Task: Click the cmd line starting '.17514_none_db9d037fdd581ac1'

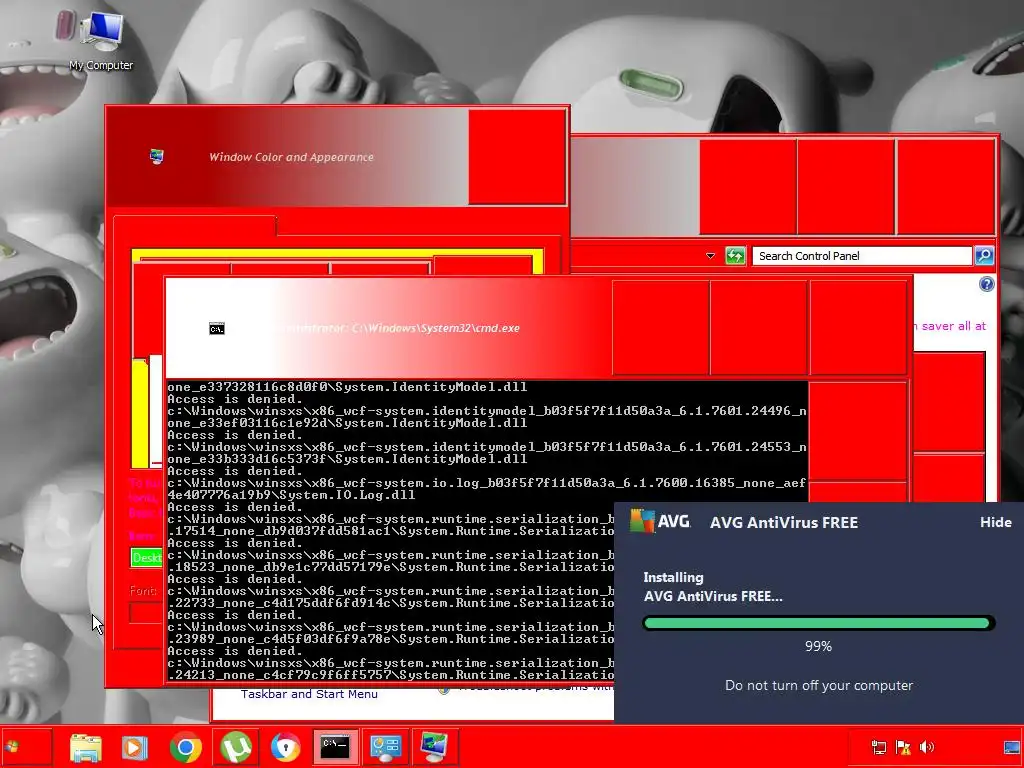Action: [391, 530]
